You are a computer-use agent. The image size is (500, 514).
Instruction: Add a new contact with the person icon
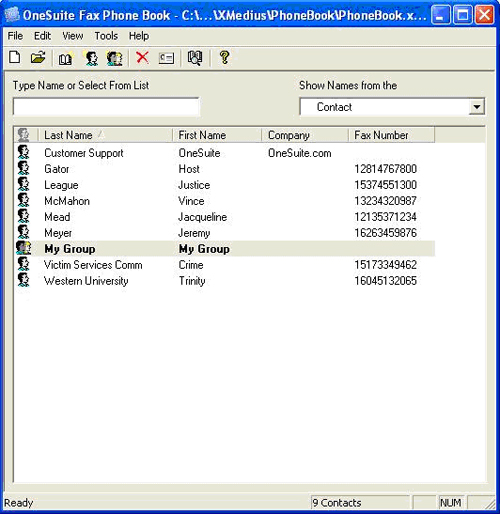pyautogui.click(x=91, y=58)
